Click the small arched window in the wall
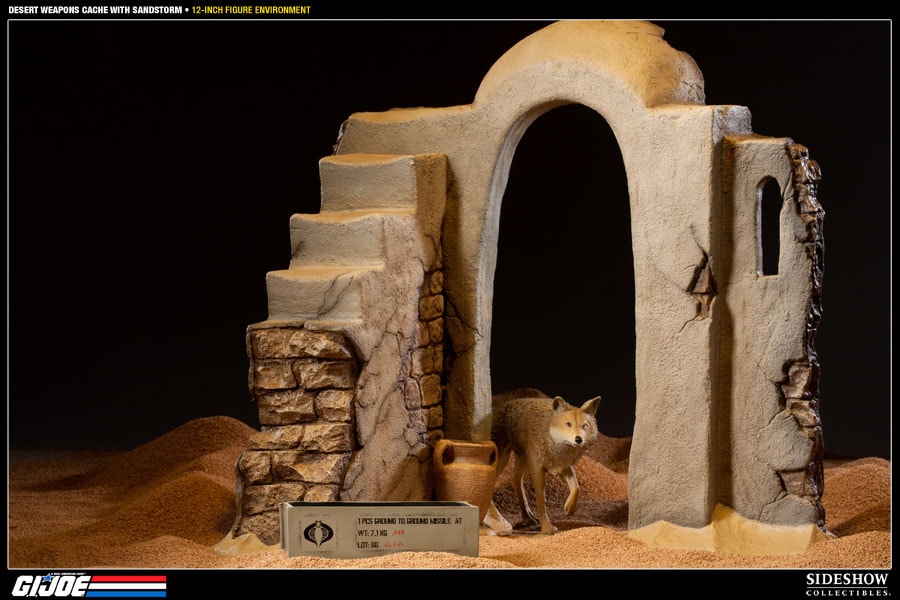 pyautogui.click(x=769, y=226)
